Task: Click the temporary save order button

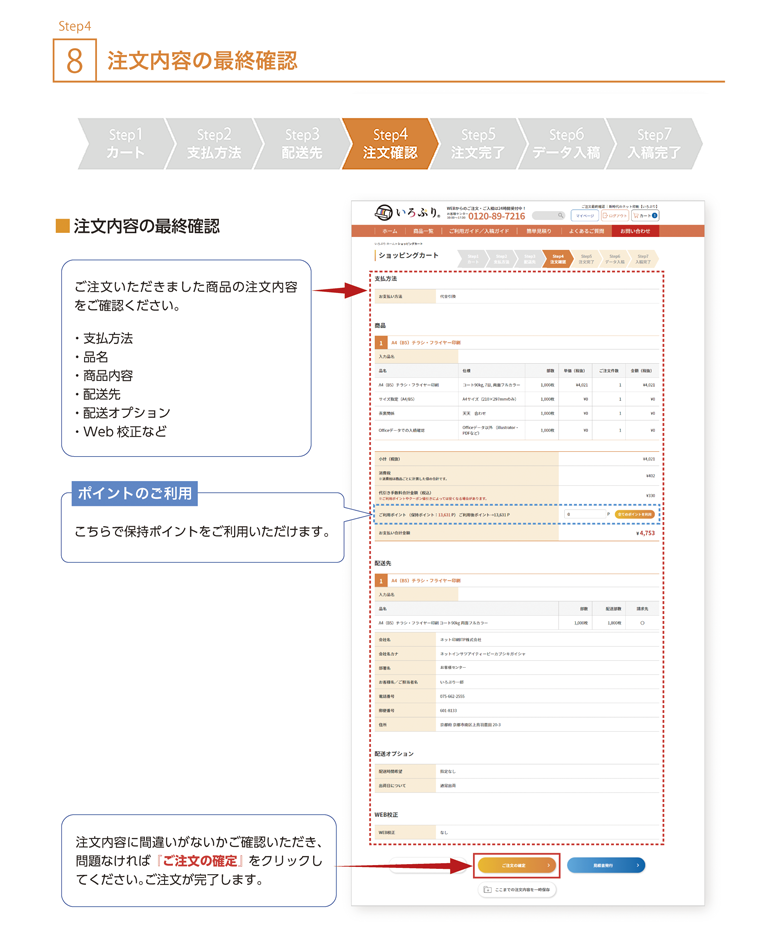Action: coord(517,889)
